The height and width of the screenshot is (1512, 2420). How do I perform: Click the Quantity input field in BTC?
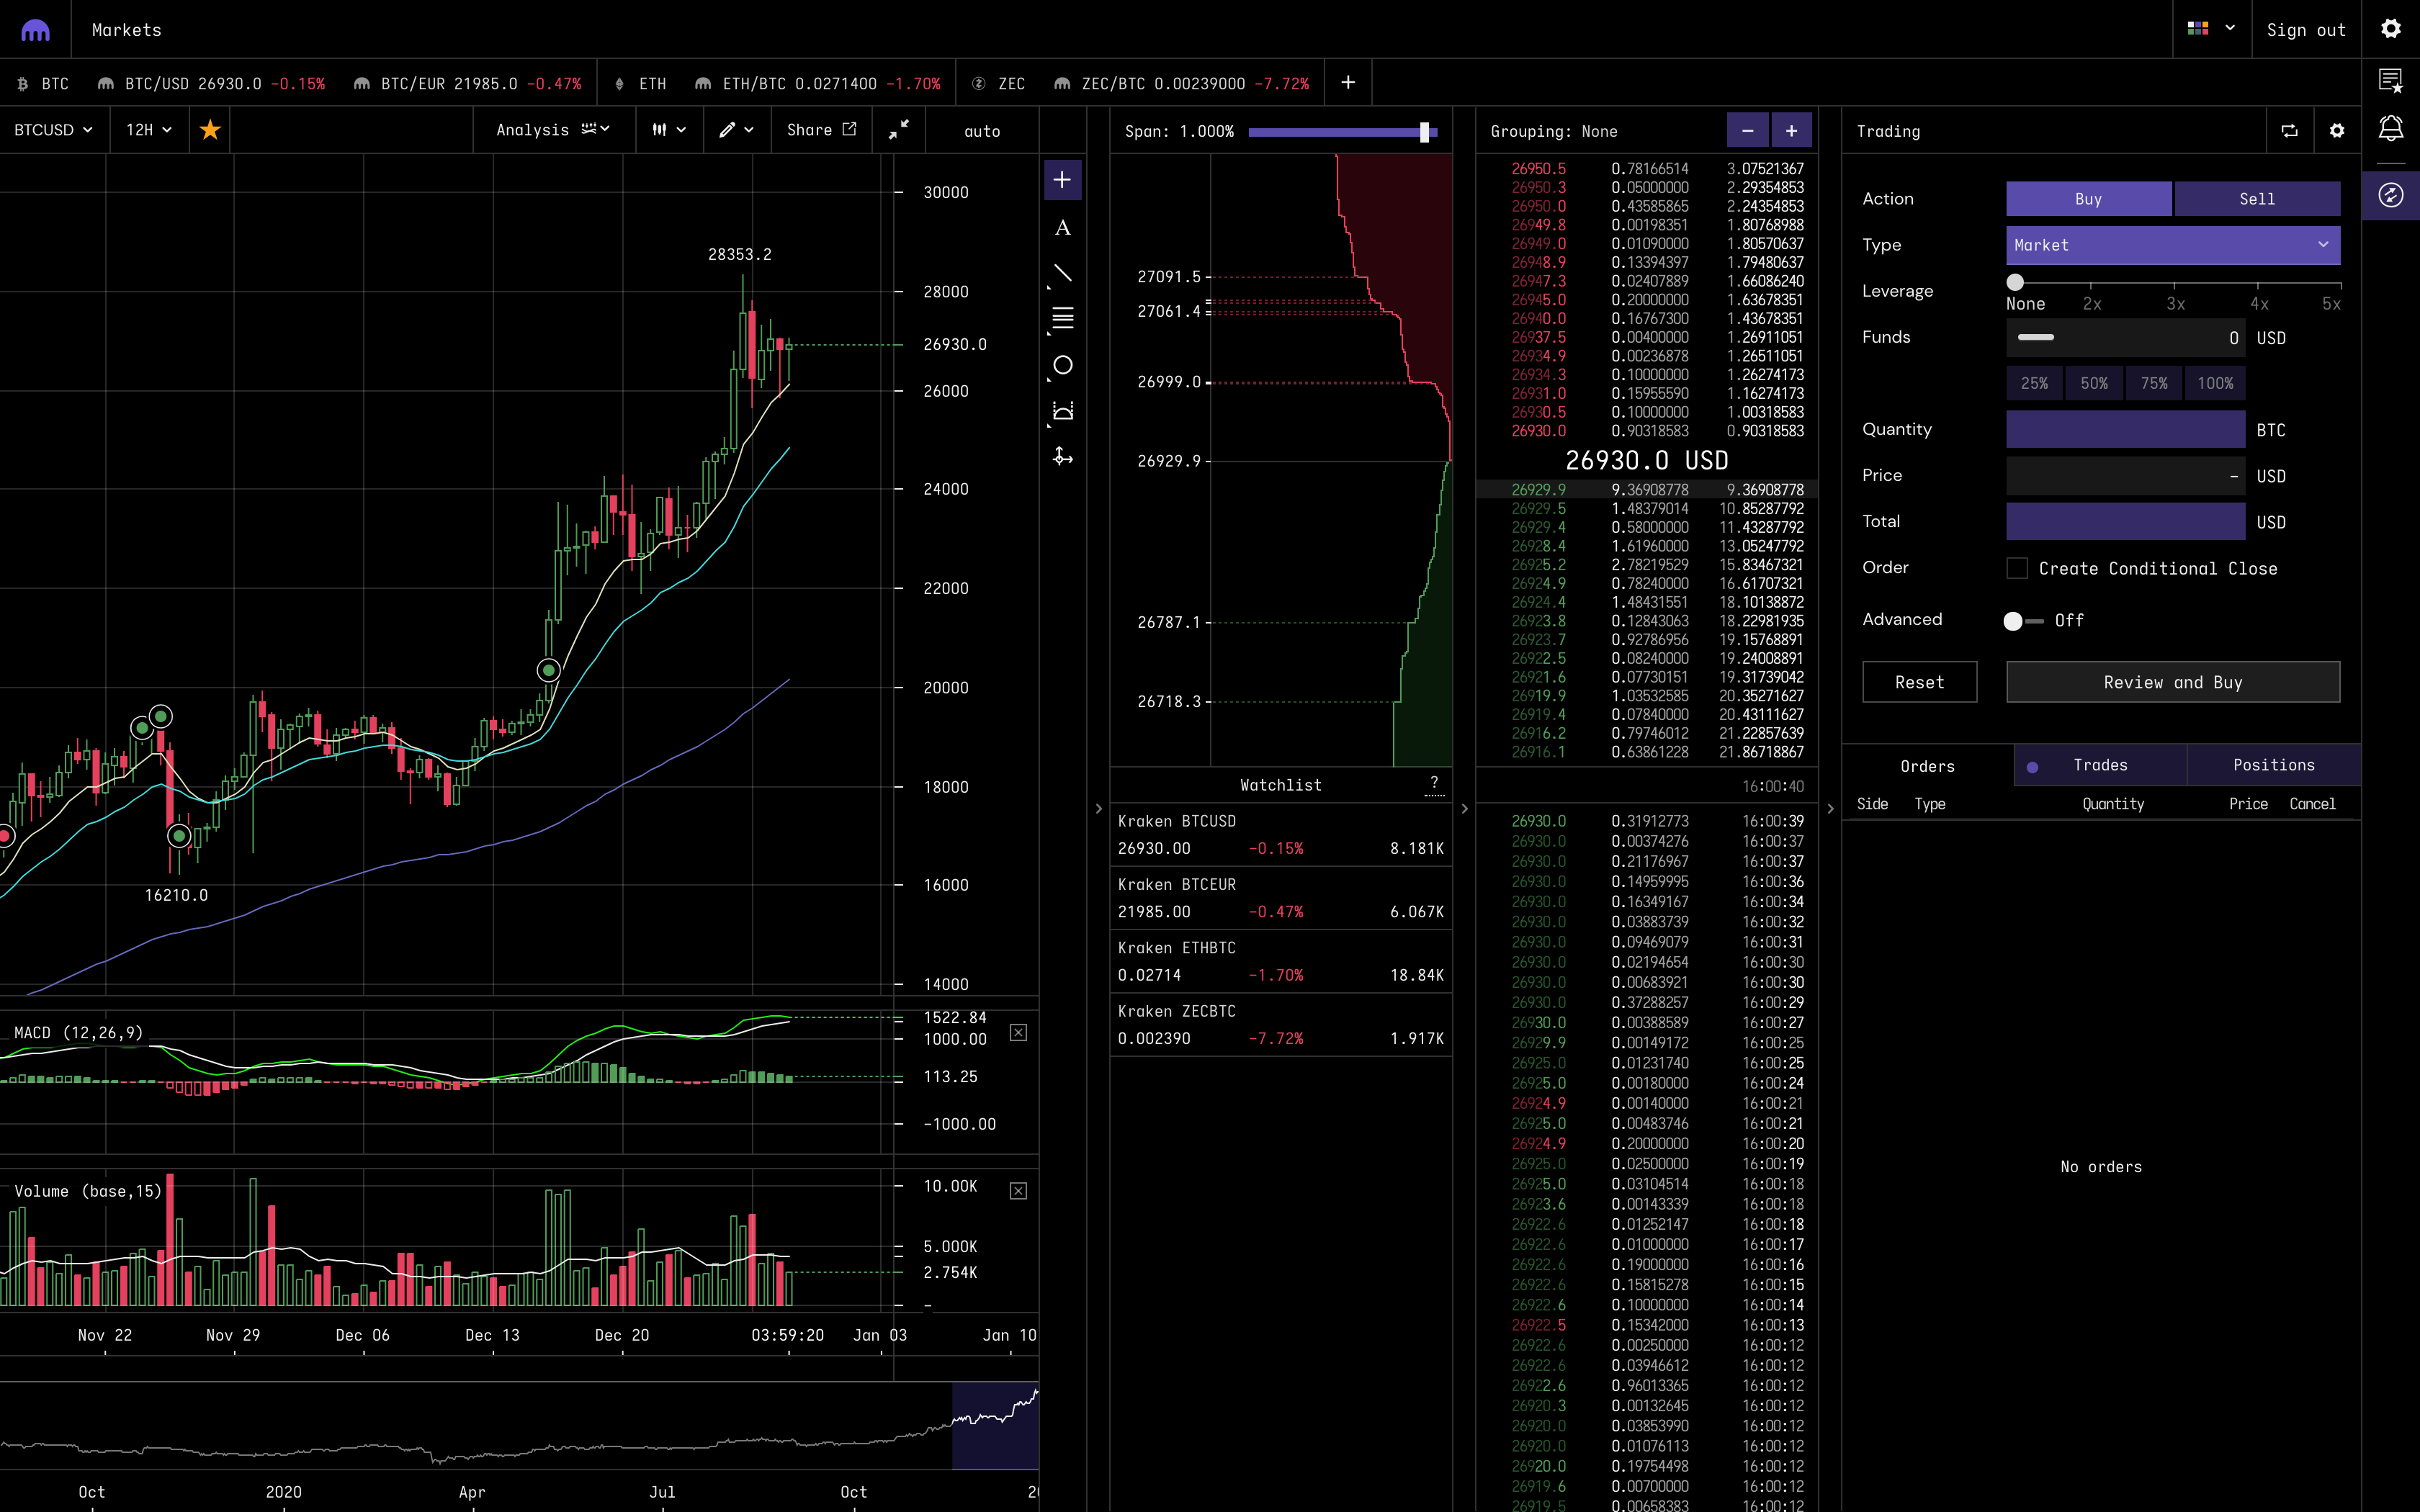coord(2125,429)
